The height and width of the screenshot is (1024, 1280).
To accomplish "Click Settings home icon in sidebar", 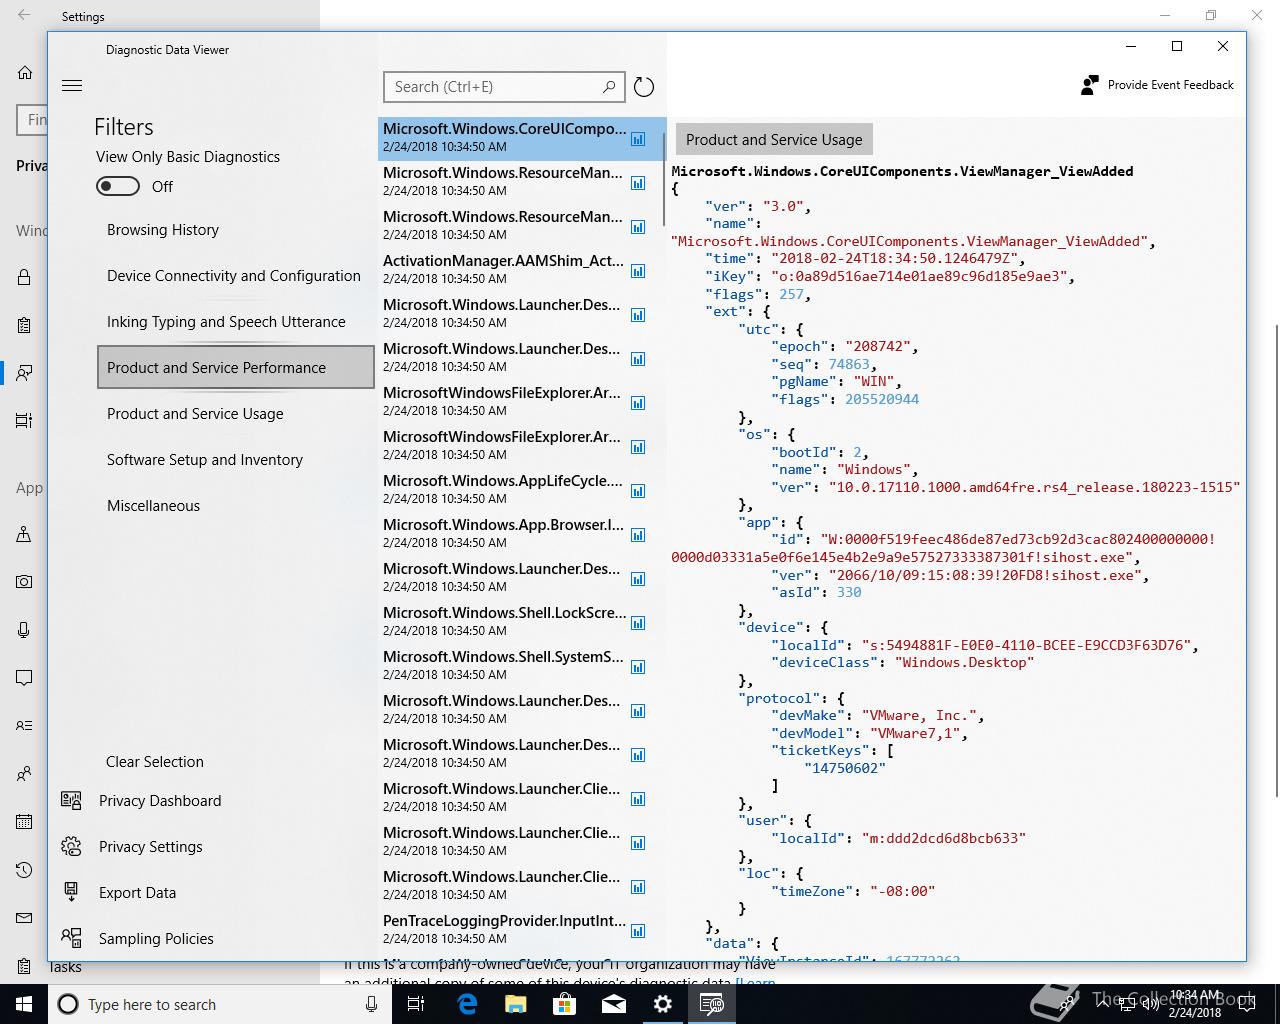I will [24, 73].
